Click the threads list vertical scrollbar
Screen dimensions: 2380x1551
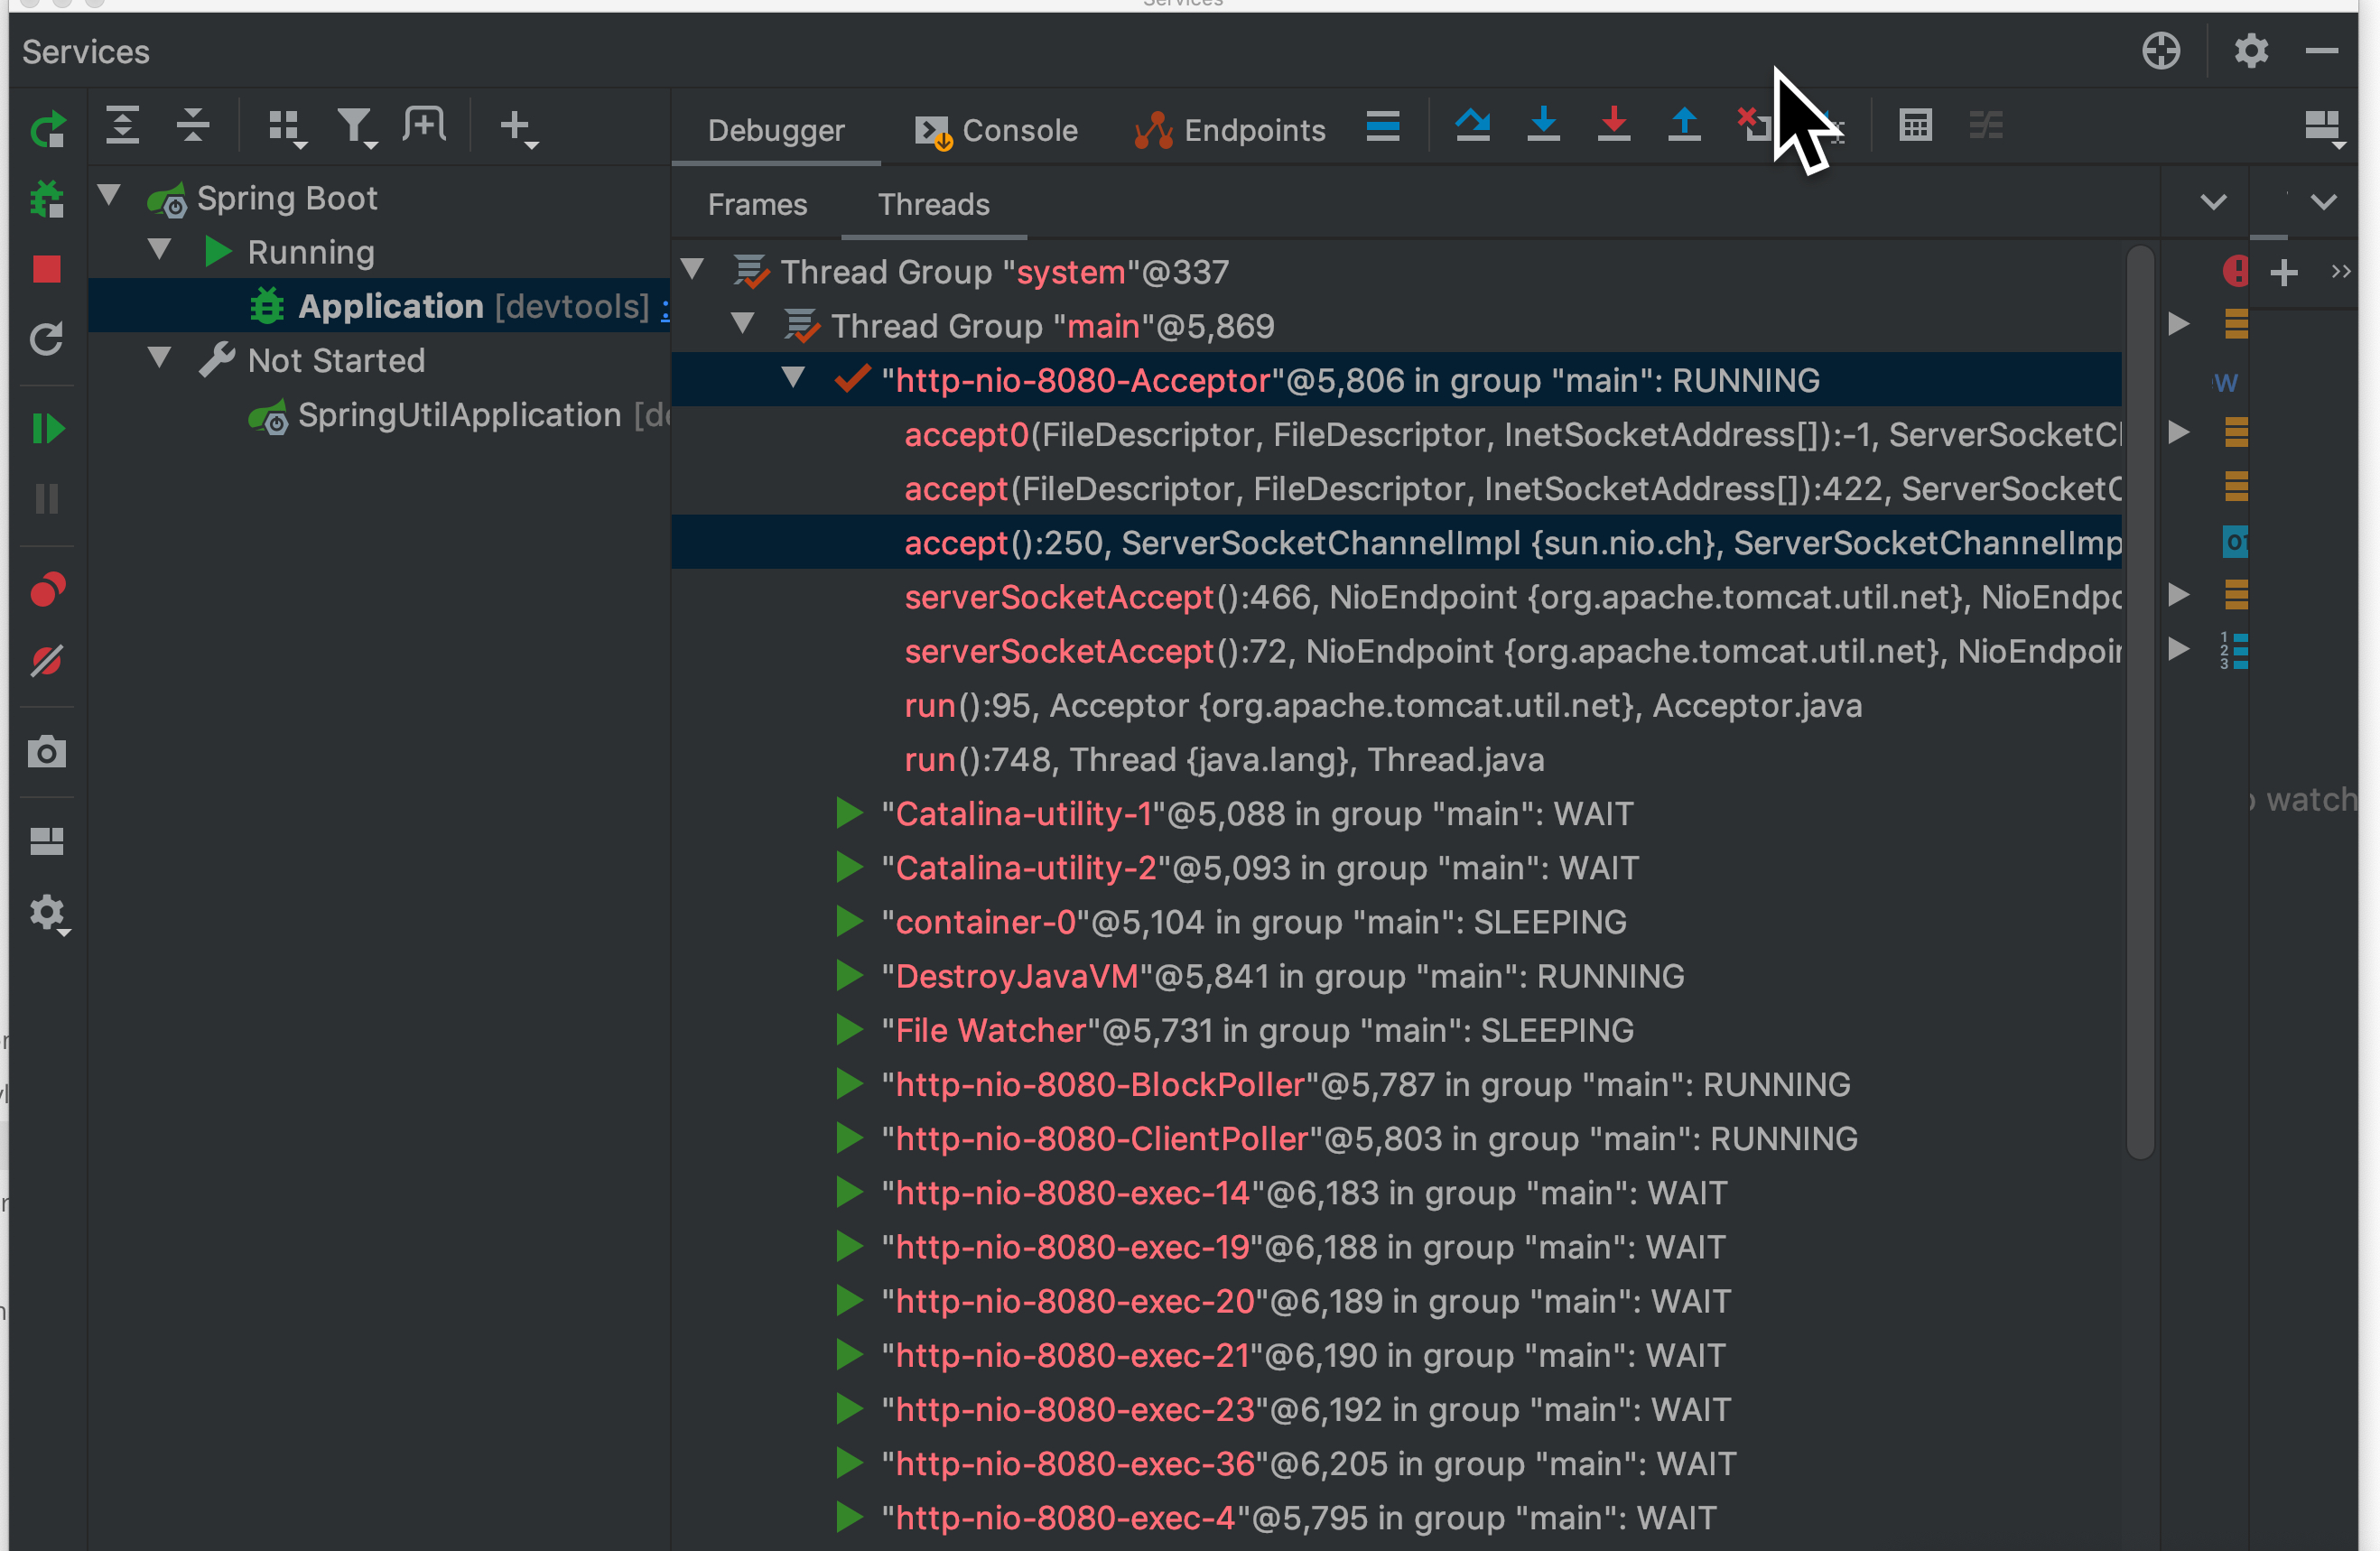point(2139,700)
